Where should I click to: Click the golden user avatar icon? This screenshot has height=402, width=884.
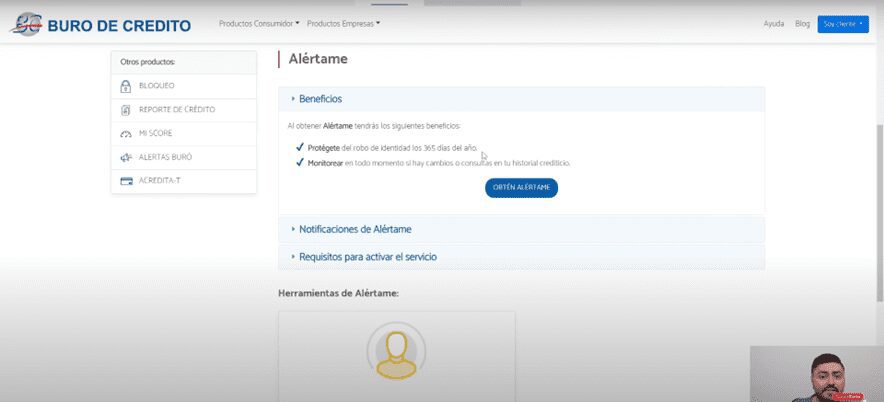tap(395, 352)
